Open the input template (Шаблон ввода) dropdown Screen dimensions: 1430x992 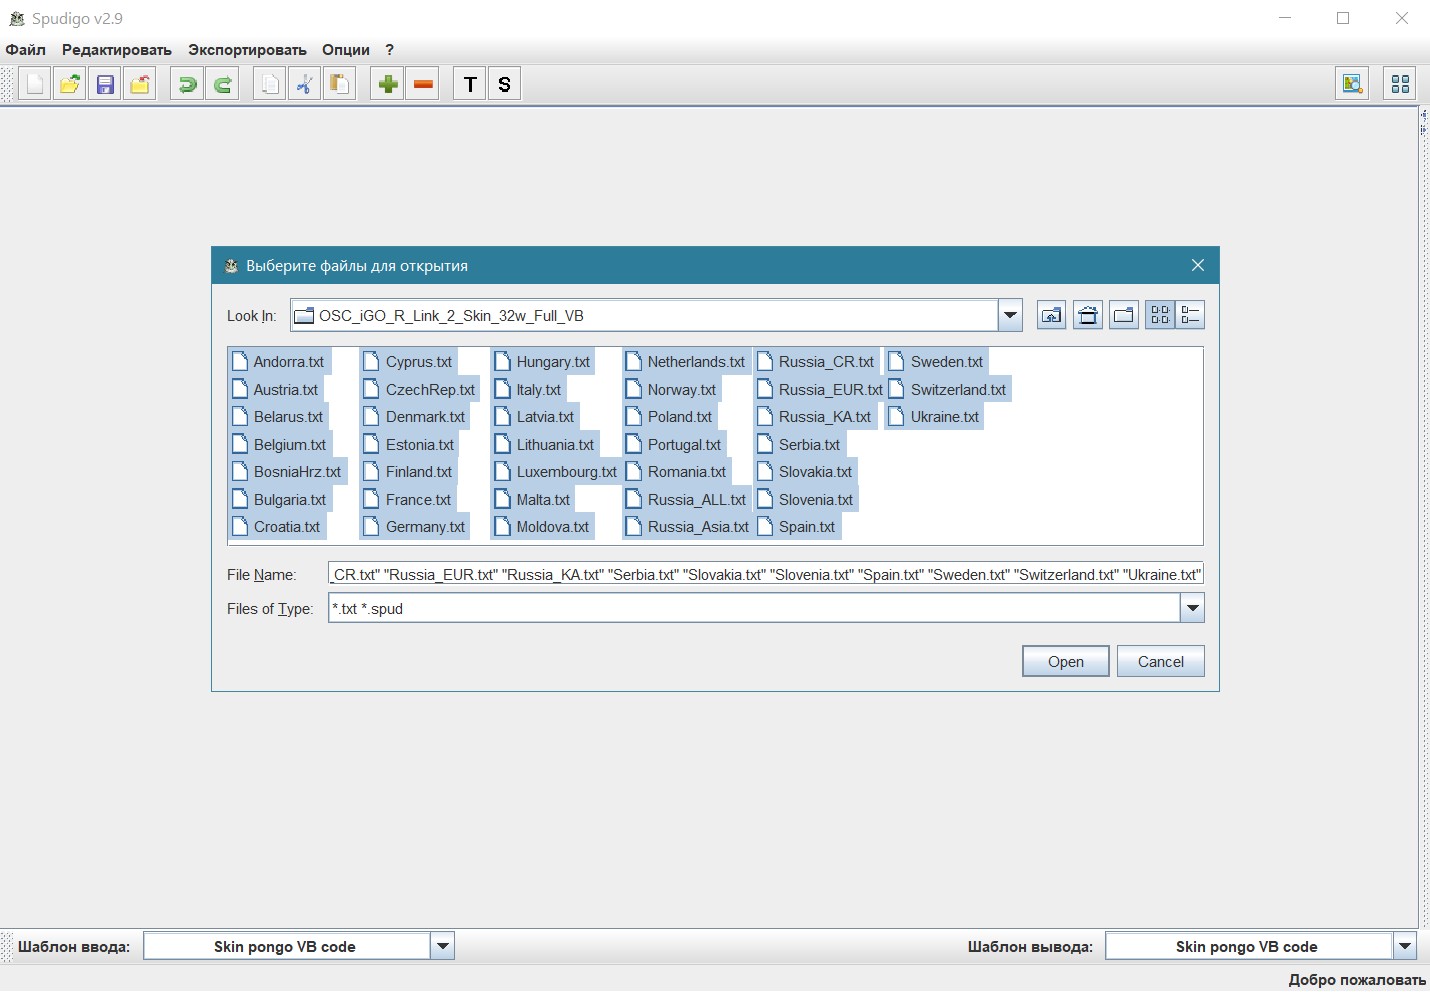[442, 946]
